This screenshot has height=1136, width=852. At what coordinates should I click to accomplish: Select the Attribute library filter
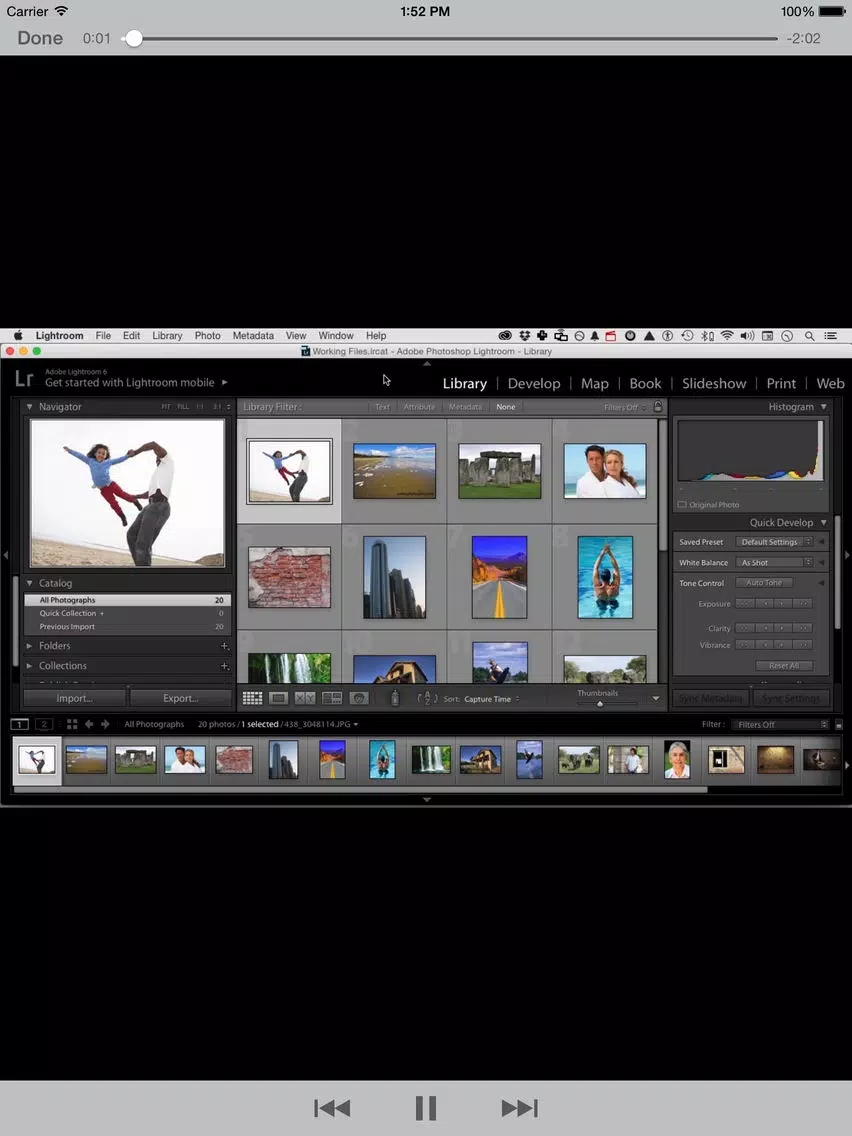419,407
